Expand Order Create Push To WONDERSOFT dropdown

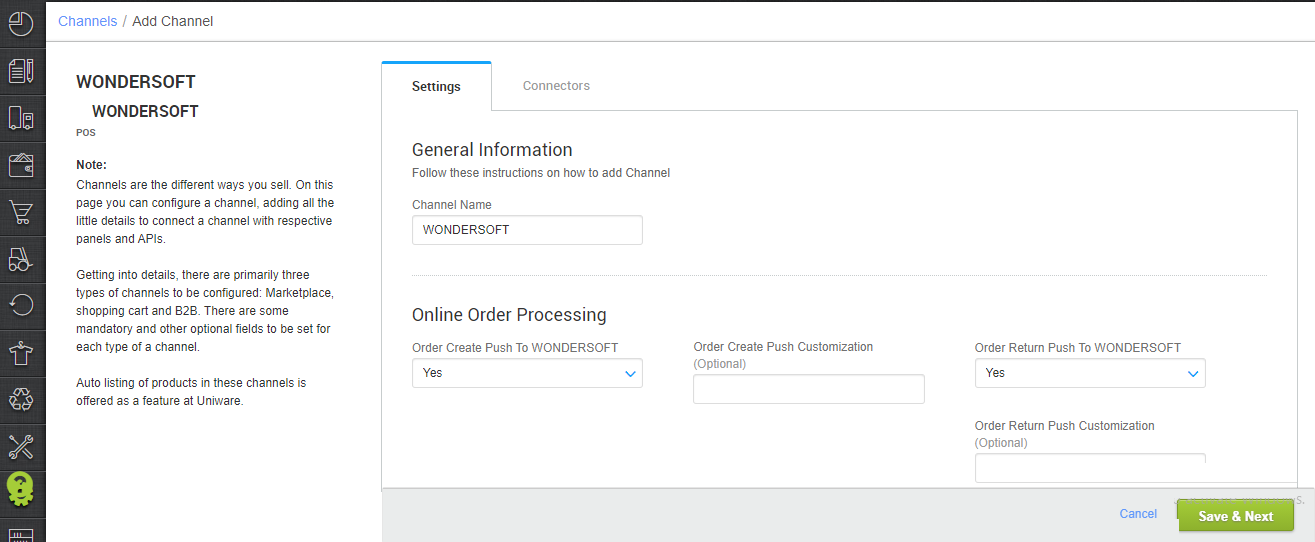click(527, 373)
